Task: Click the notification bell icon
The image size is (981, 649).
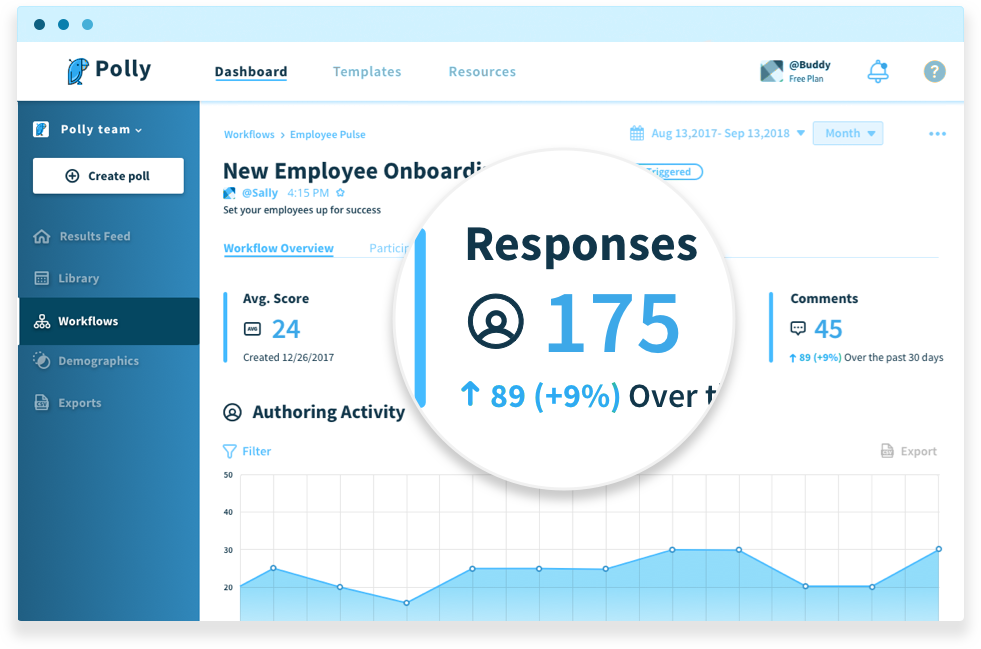Action: click(878, 71)
